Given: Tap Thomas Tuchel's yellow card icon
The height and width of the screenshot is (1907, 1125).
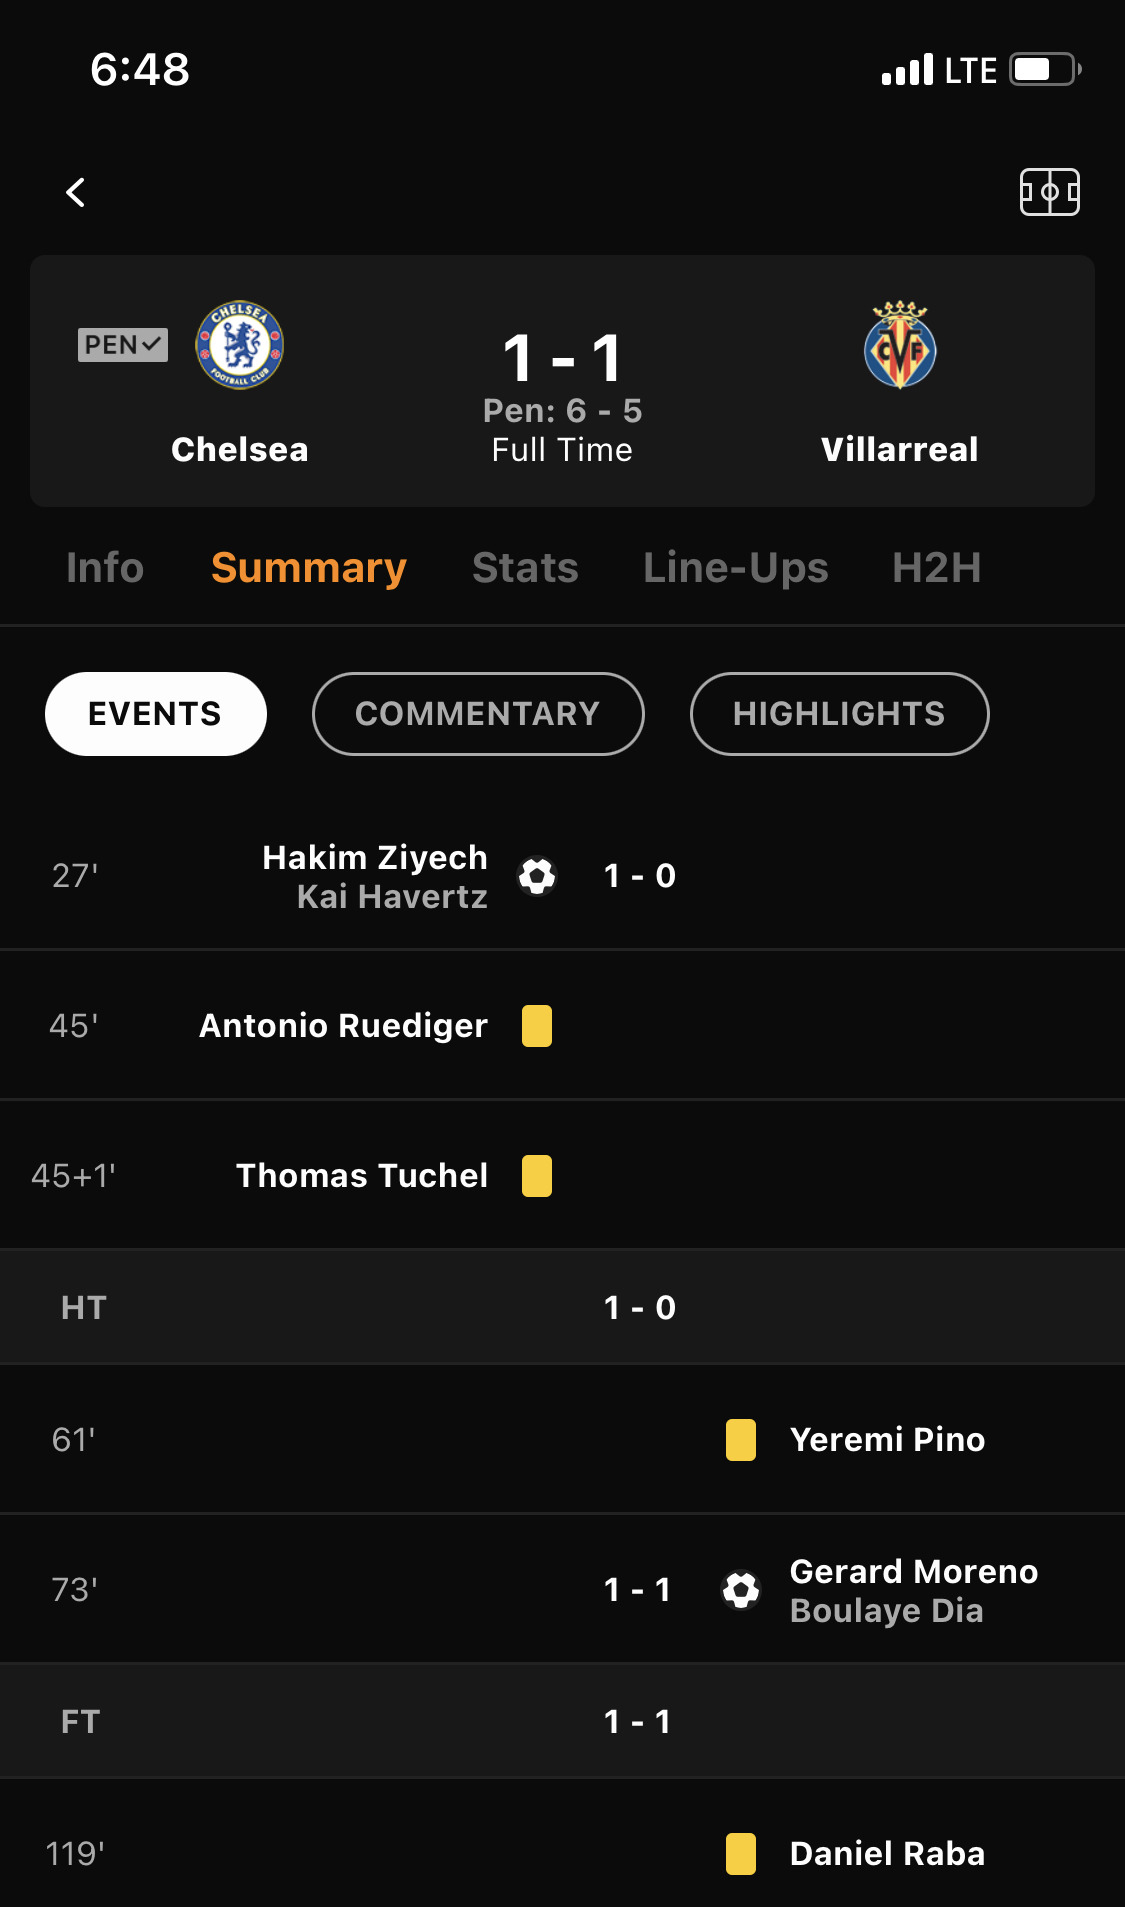Looking at the screenshot, I should pos(537,1176).
